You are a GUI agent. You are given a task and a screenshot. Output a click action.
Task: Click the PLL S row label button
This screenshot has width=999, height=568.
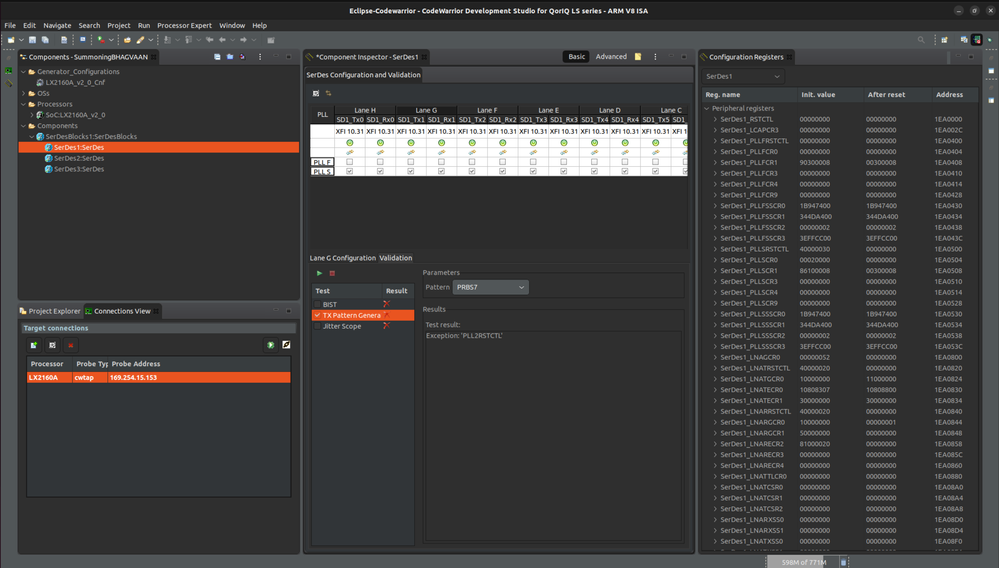coord(322,172)
